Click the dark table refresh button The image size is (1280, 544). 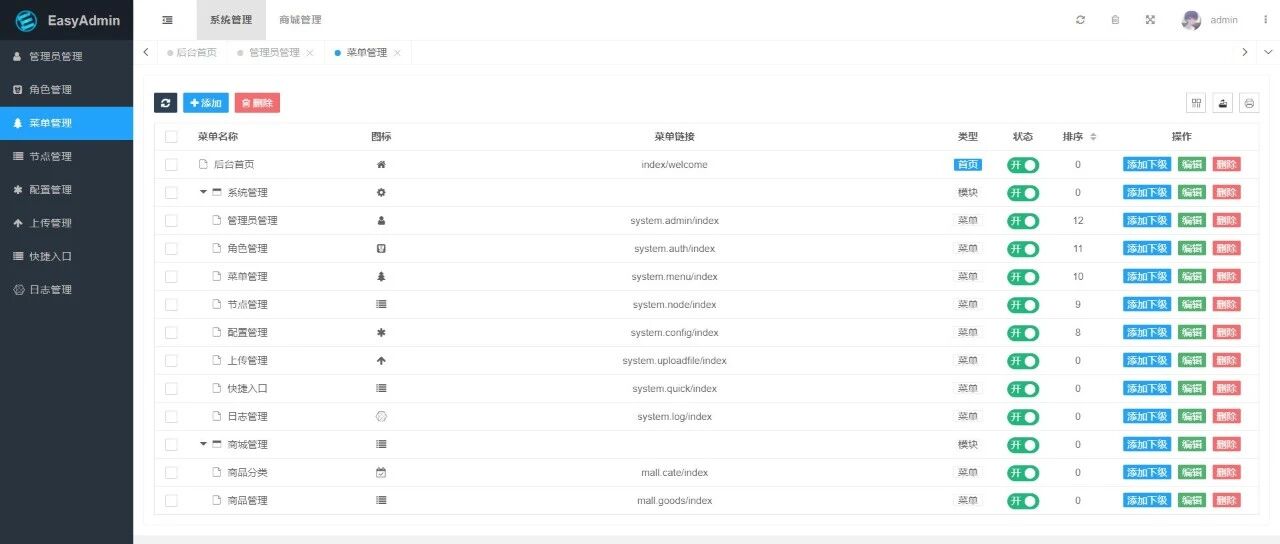point(165,103)
